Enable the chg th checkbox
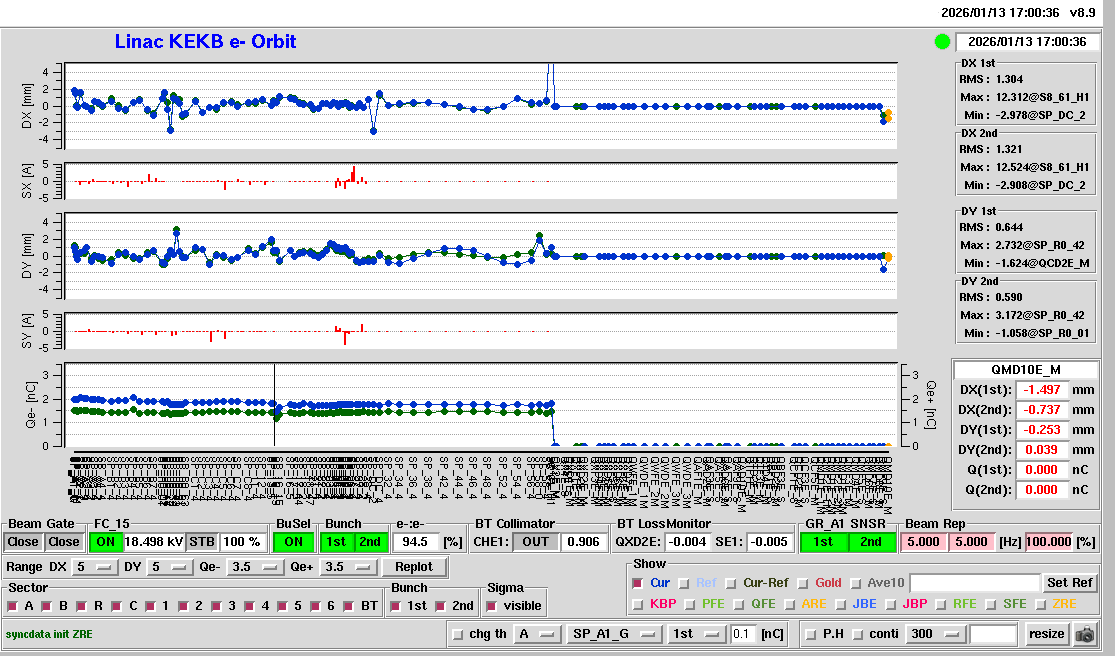Image resolution: width=1115 pixels, height=656 pixels. [x=458, y=634]
